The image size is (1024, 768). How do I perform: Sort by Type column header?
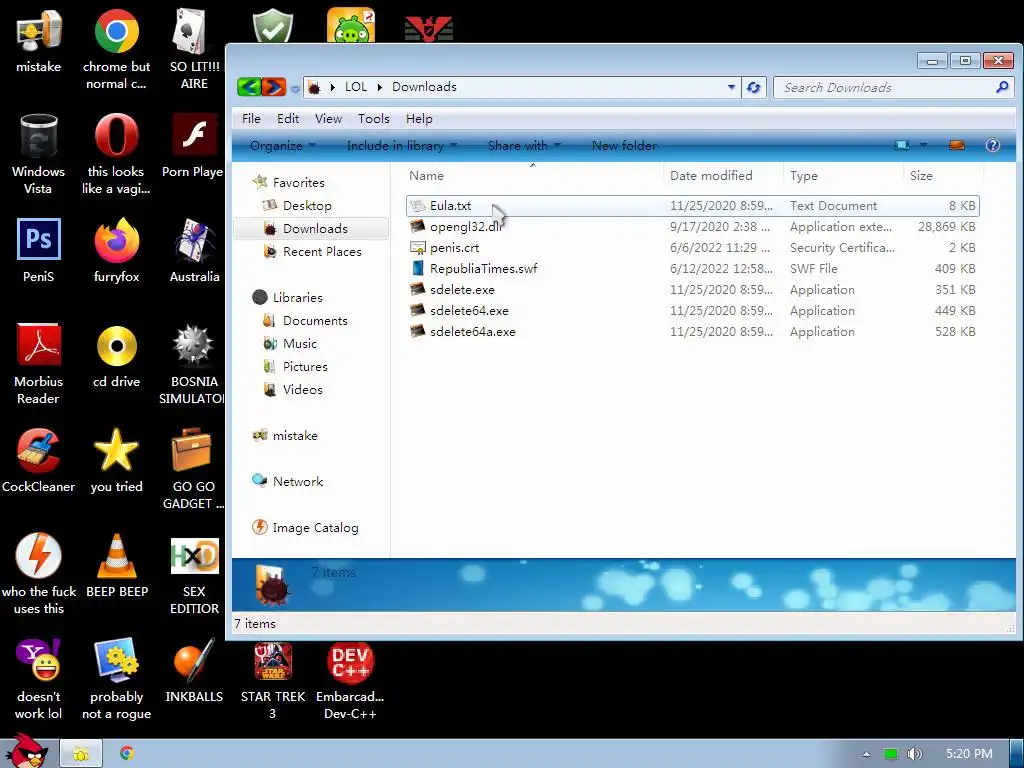coord(844,175)
